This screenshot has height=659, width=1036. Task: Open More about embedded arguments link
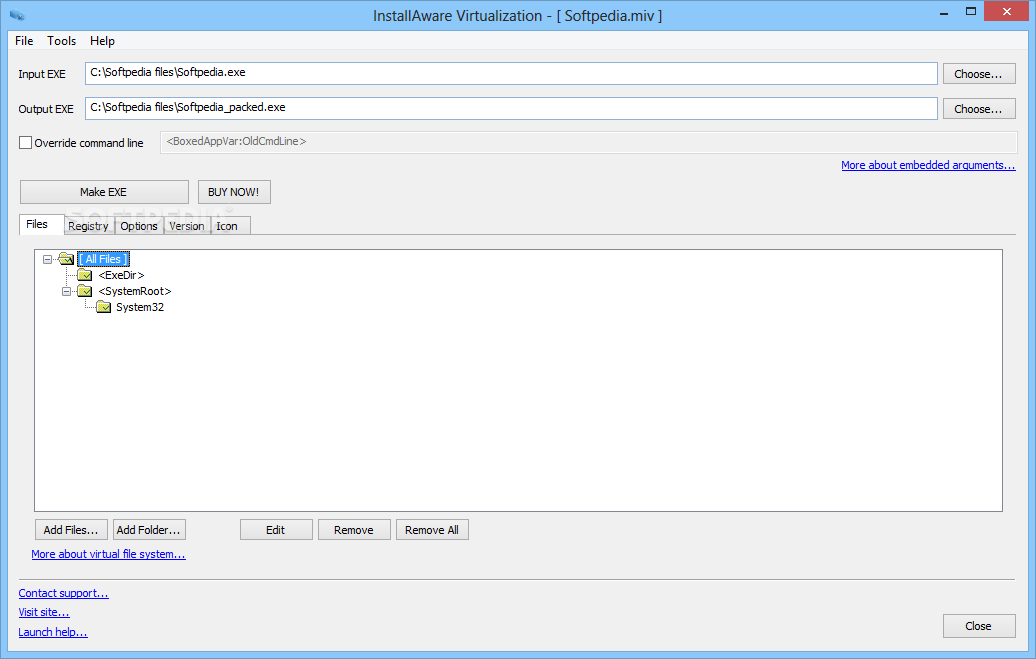pos(928,165)
